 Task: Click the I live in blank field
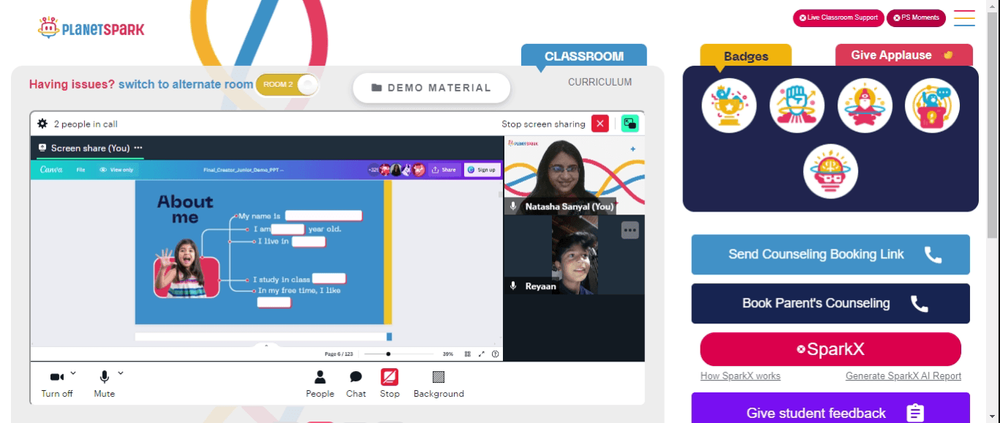click(309, 241)
